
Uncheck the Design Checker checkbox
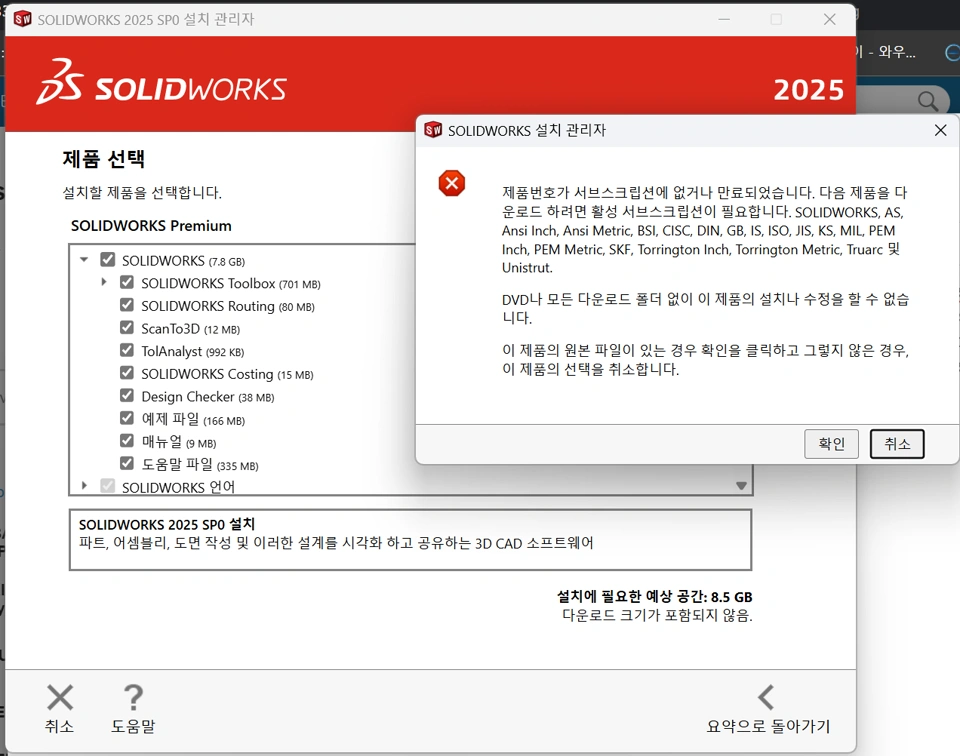pos(127,395)
